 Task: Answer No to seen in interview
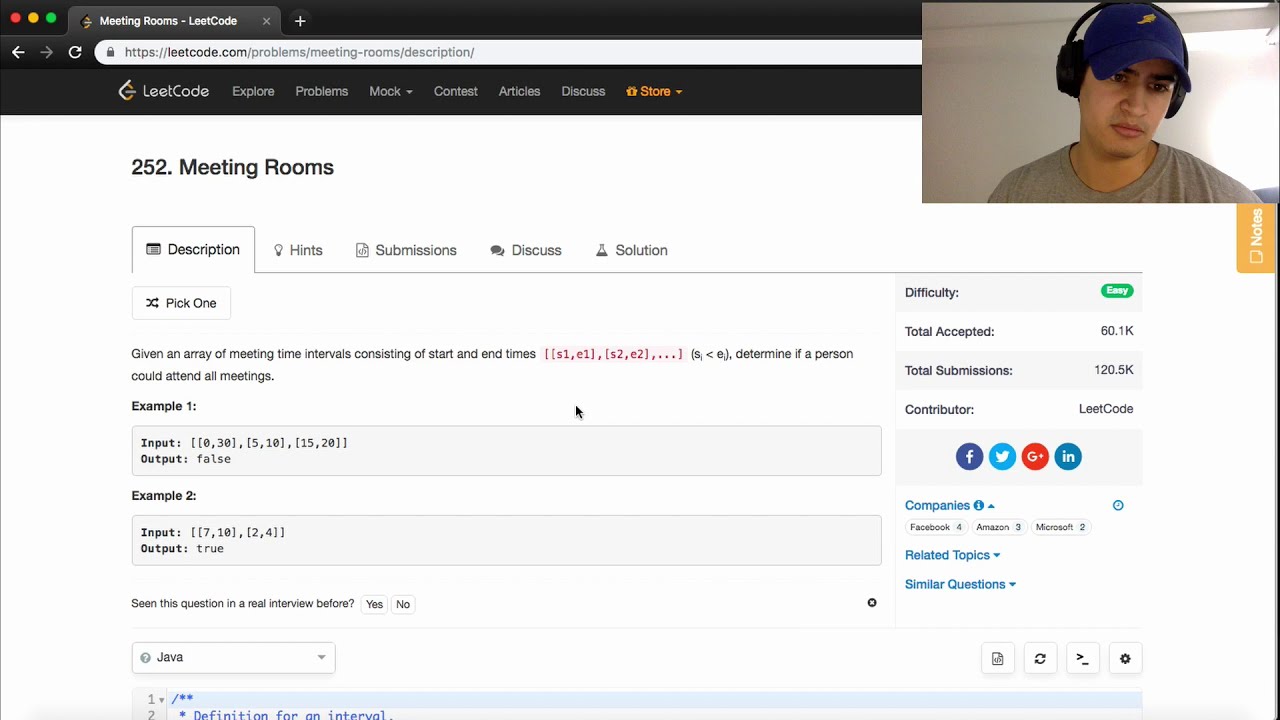coord(403,604)
